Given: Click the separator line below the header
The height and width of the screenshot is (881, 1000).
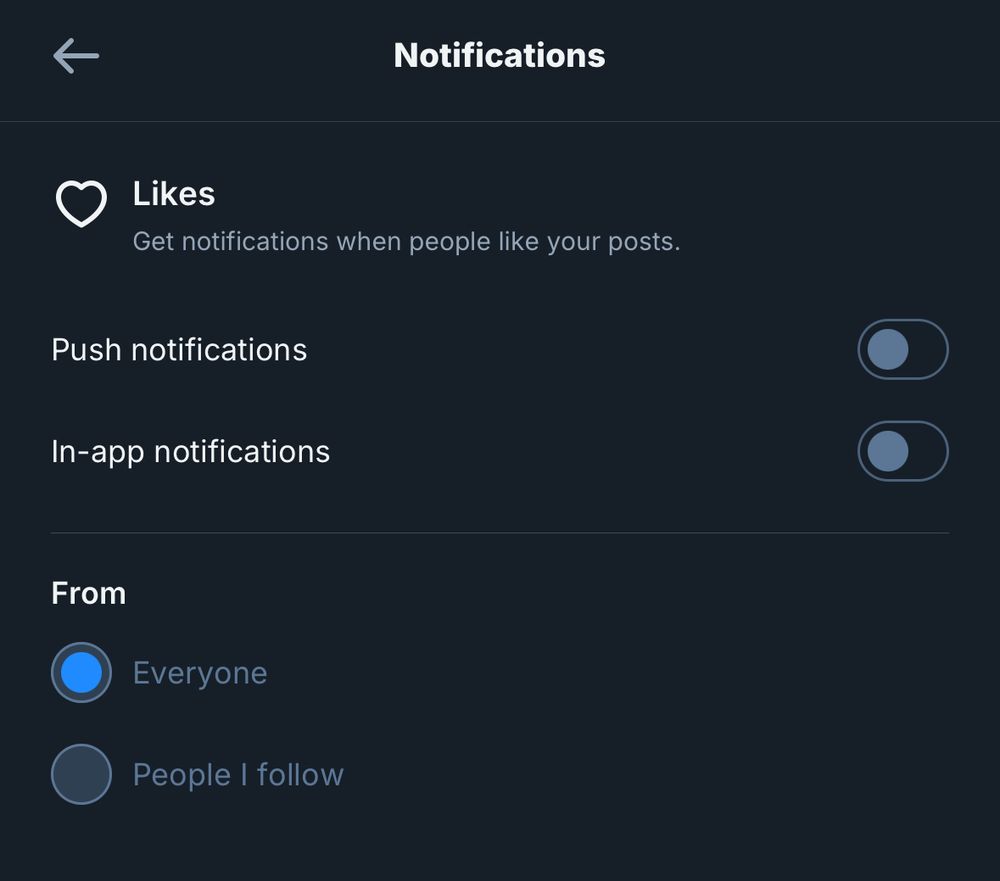Looking at the screenshot, I should (x=500, y=122).
